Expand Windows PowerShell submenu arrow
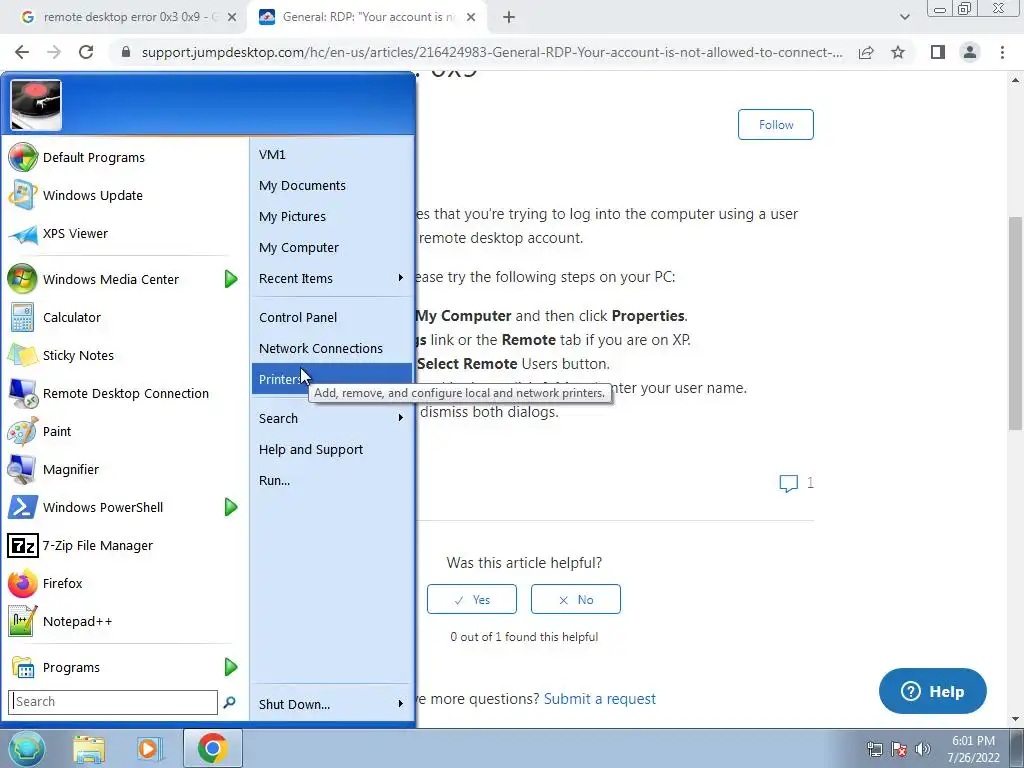 click(231, 507)
